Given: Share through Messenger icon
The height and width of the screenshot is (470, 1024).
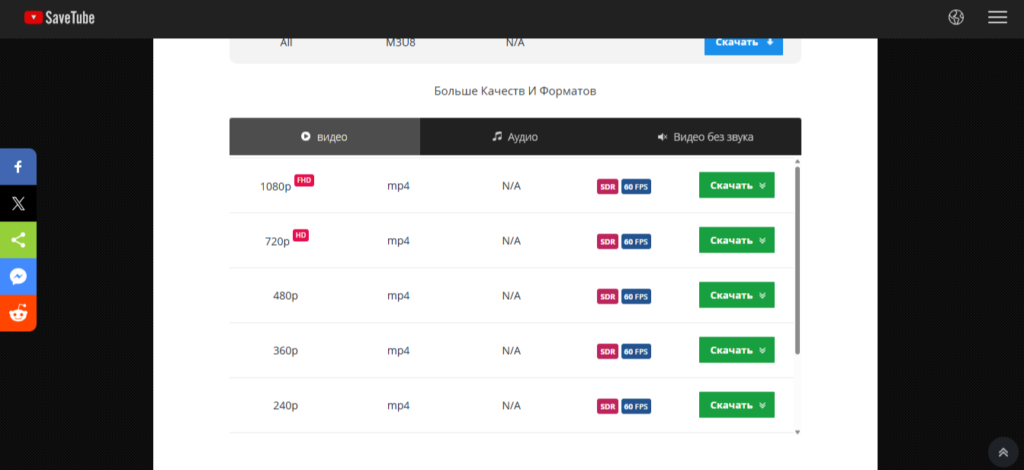Looking at the screenshot, I should click(x=18, y=277).
